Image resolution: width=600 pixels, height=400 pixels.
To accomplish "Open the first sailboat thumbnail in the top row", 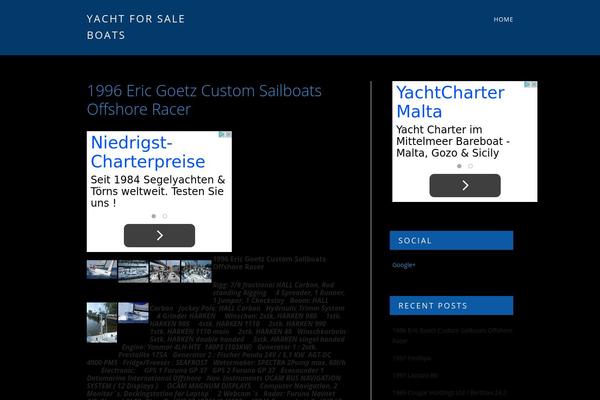I will 102,269.
